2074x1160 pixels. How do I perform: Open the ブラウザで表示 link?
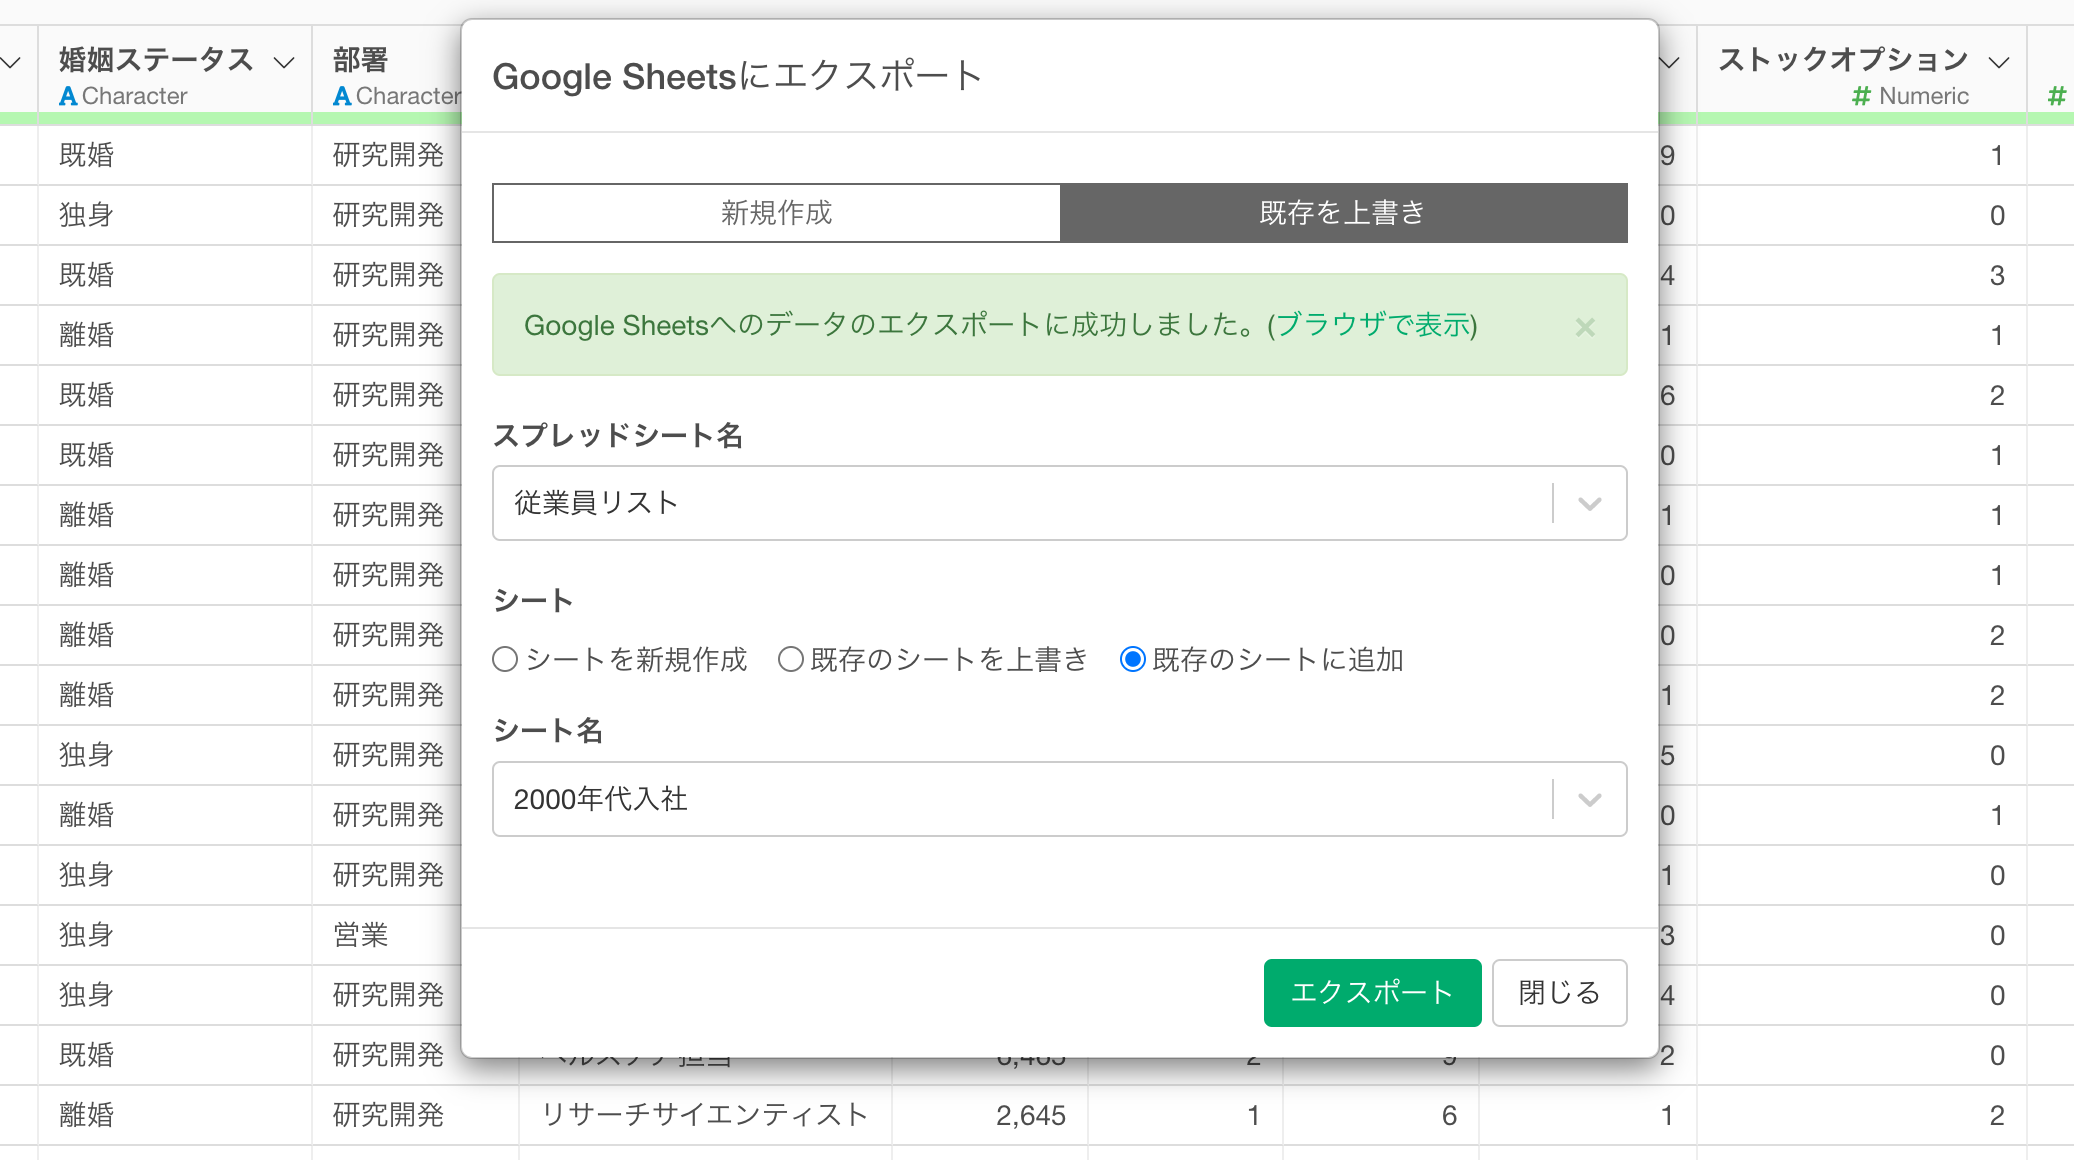(x=1372, y=325)
